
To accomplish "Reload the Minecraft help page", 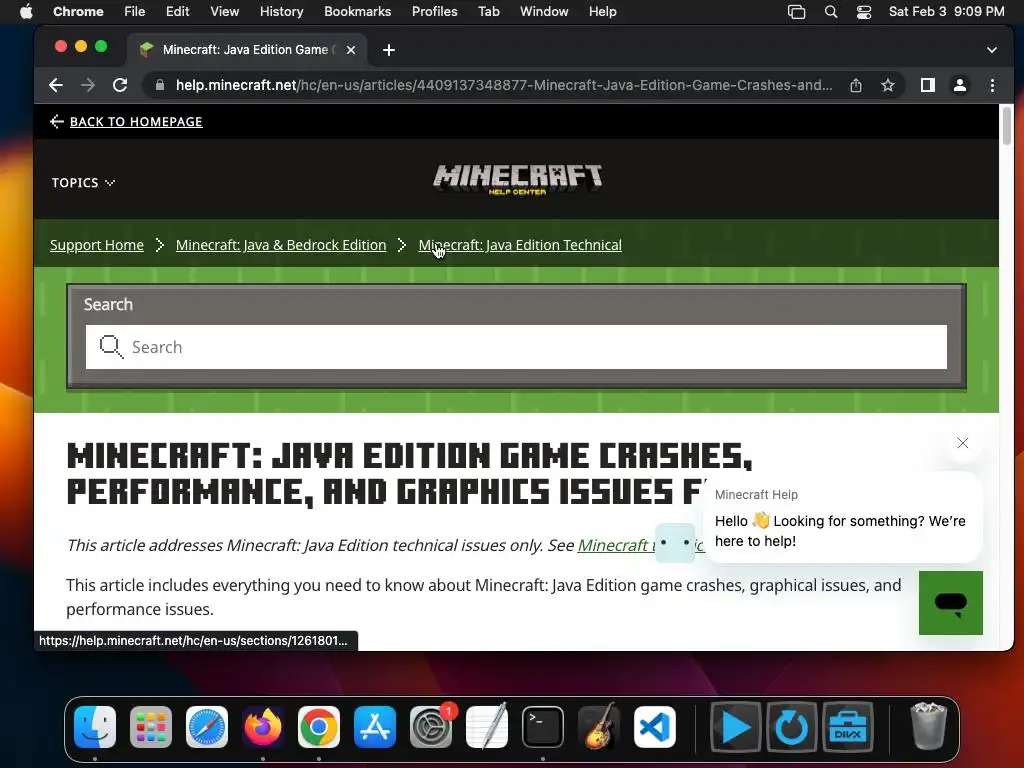I will 120,85.
